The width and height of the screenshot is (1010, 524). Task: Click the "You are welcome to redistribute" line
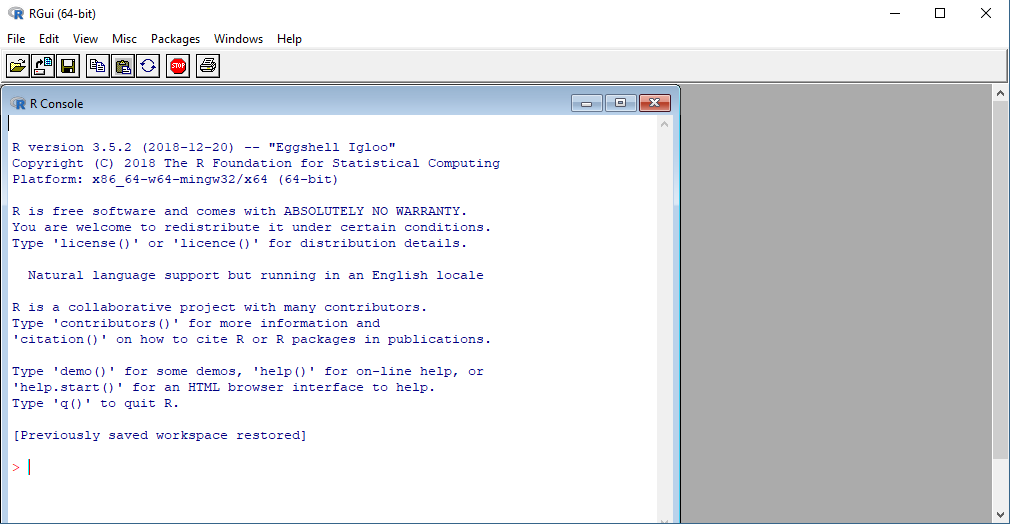pos(251,228)
